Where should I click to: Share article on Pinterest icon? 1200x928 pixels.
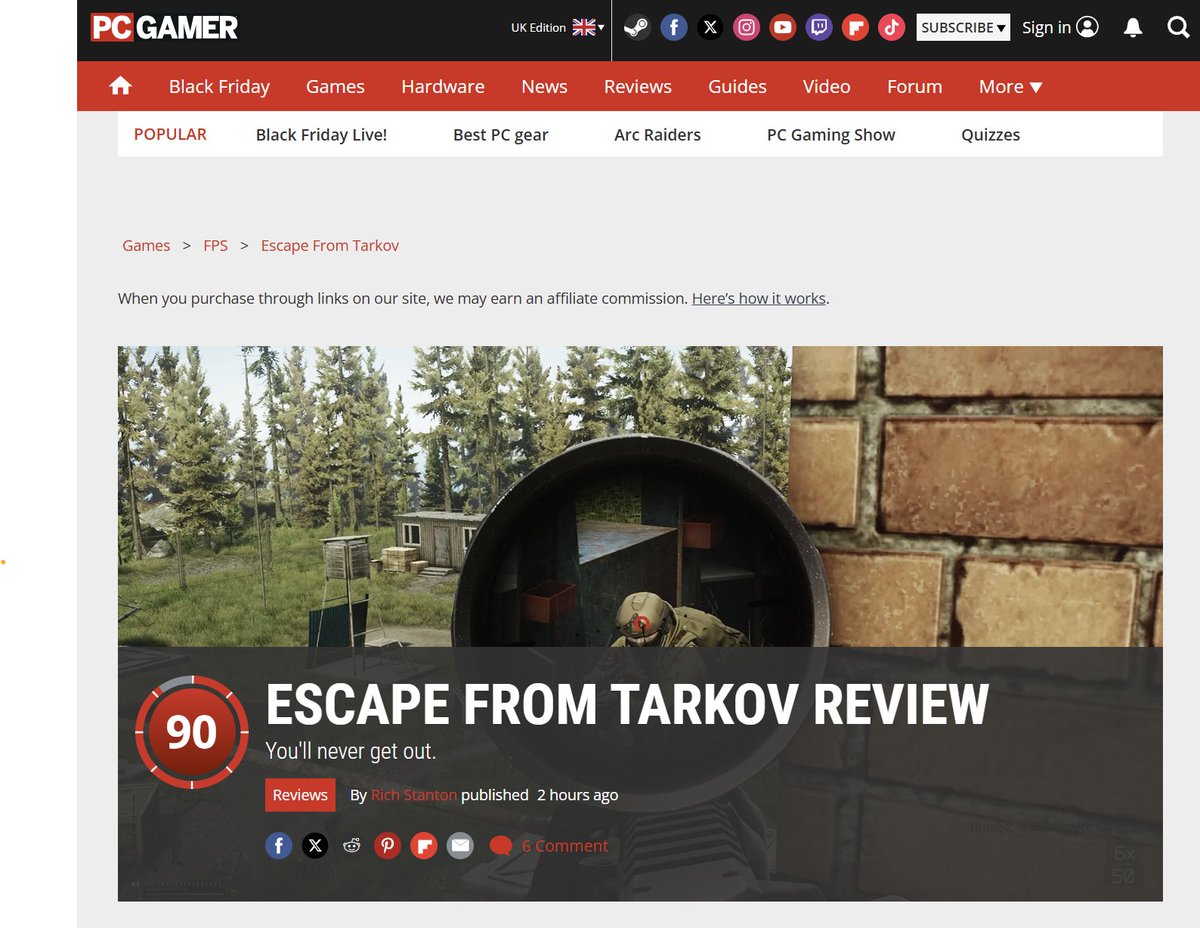click(388, 846)
